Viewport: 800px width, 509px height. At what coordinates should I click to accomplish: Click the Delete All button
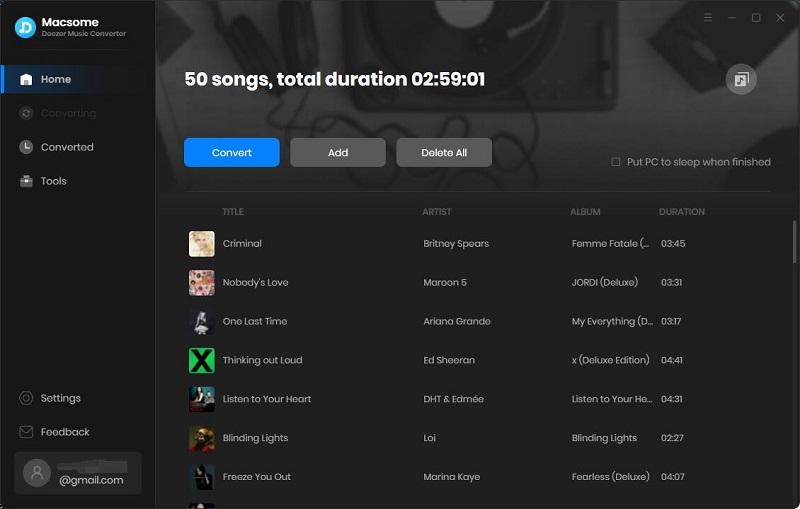point(444,152)
